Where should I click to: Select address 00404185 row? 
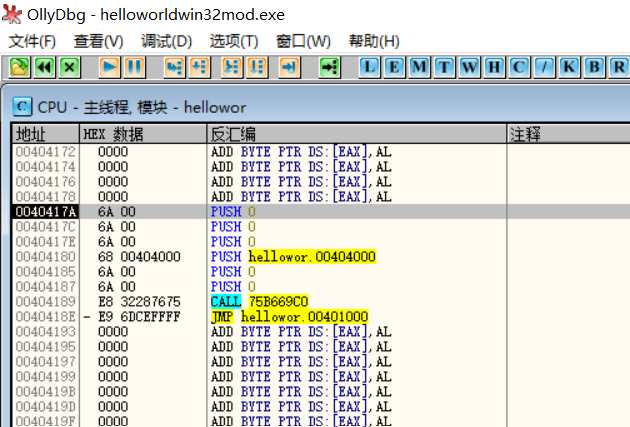321,272
